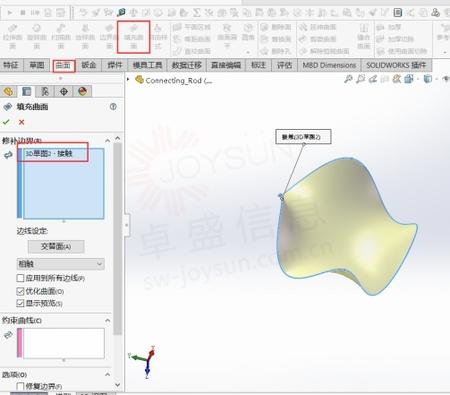Toggle the 优化曲面 checkbox
The image size is (450, 395).
tap(20, 291)
